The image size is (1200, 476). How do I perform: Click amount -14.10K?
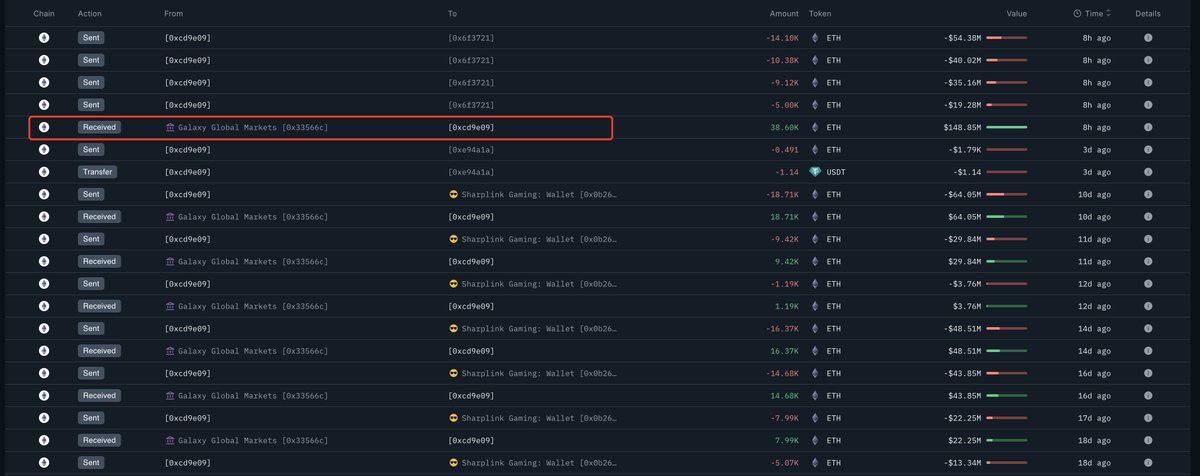pos(782,38)
